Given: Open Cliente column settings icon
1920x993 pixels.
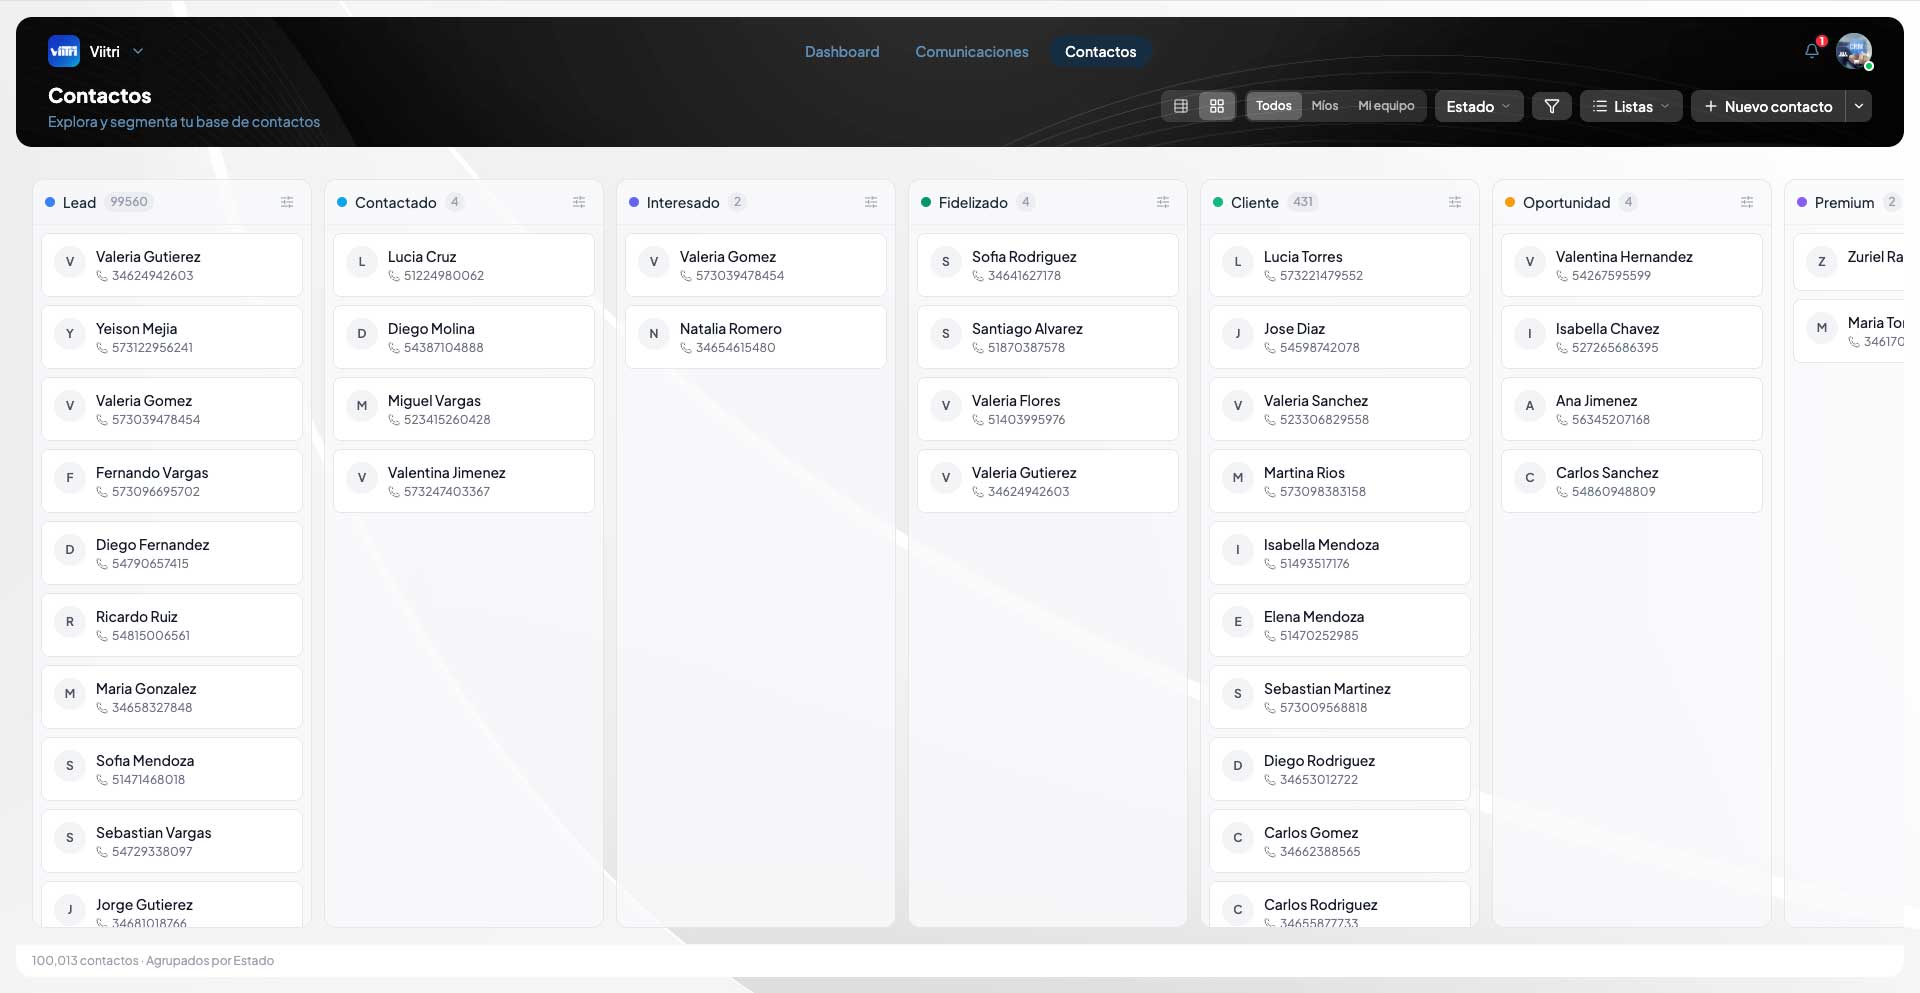Looking at the screenshot, I should (1455, 202).
